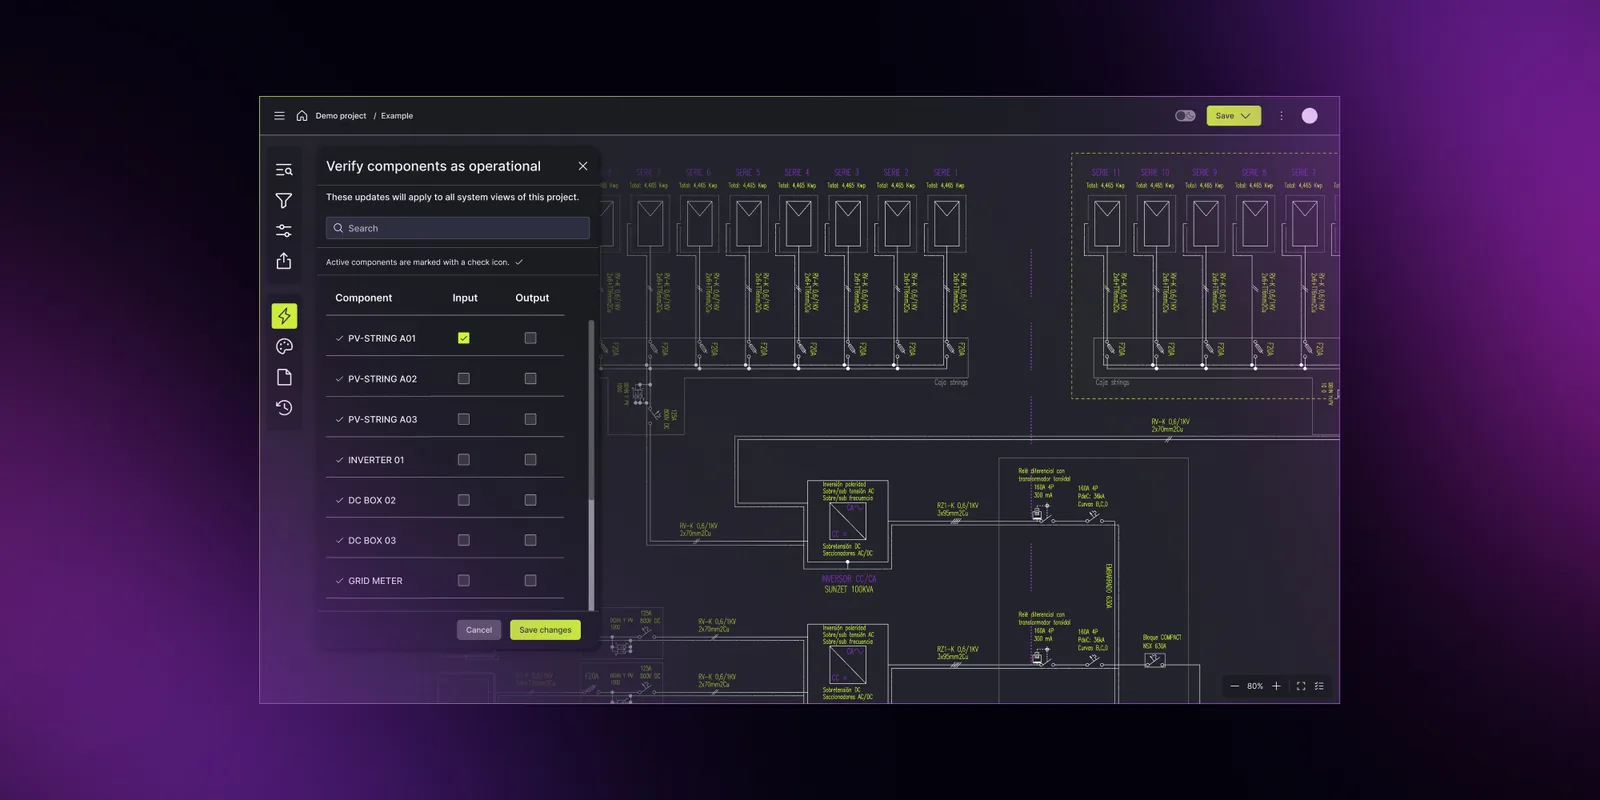The image size is (1600, 800).
Task: Uncheck Input for PV-STRING A01
Action: coord(464,338)
